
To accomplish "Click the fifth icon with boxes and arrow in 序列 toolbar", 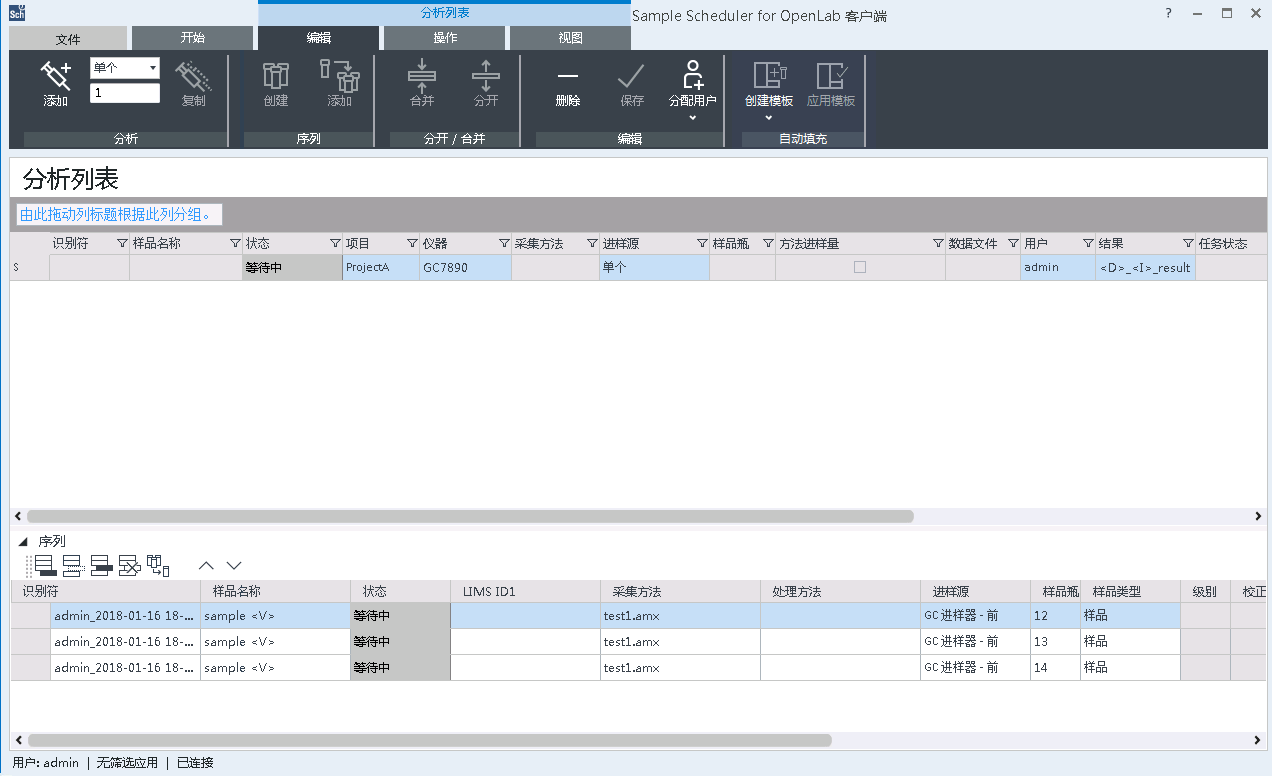I will (158, 566).
